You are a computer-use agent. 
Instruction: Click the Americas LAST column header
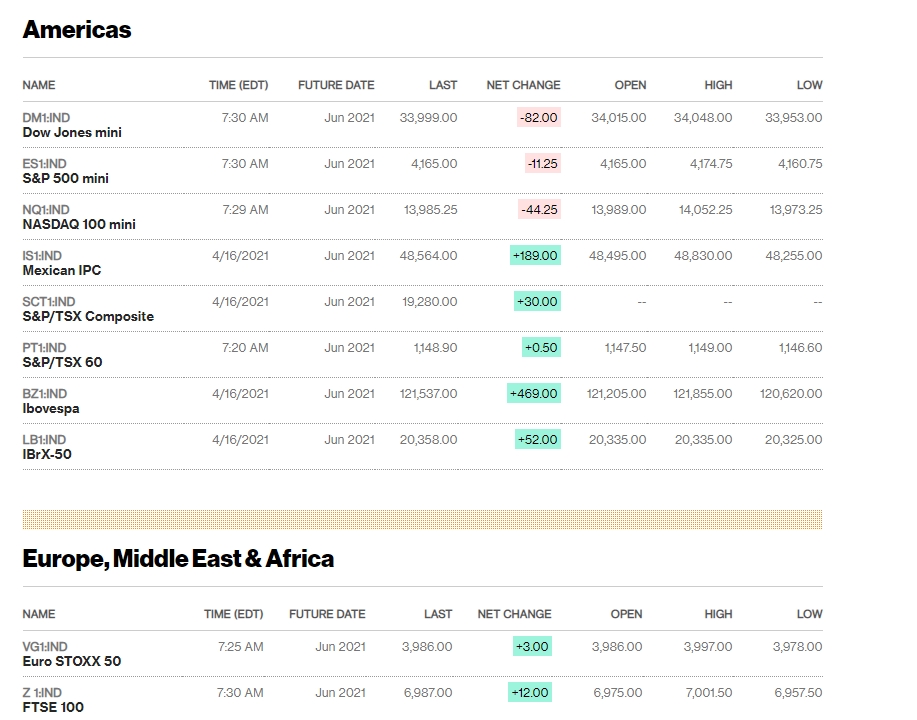(x=443, y=85)
